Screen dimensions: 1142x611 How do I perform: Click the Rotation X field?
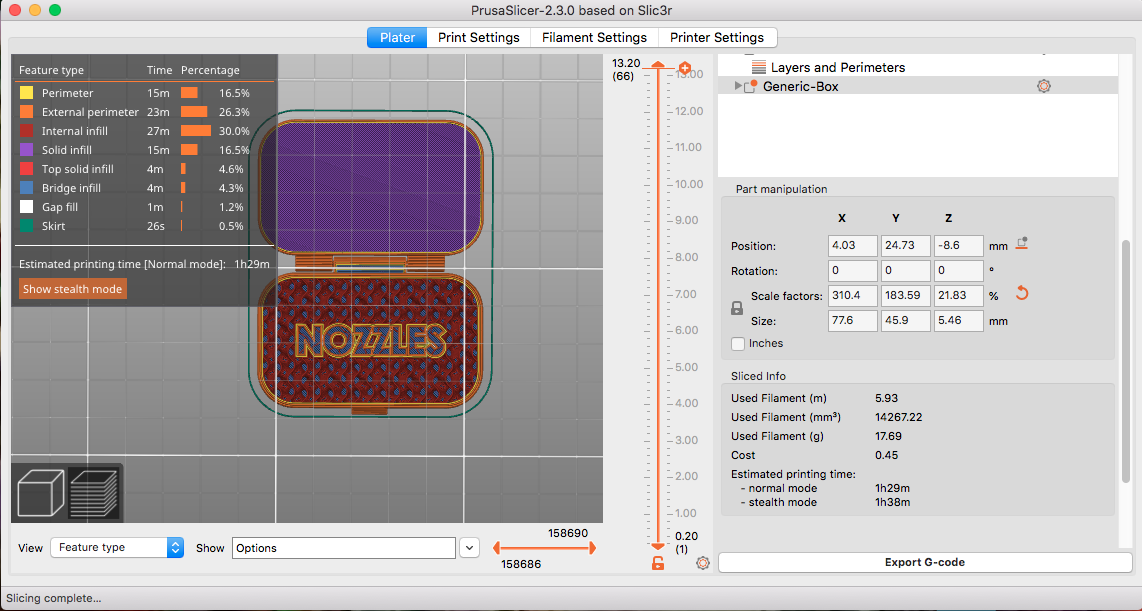(x=852, y=271)
